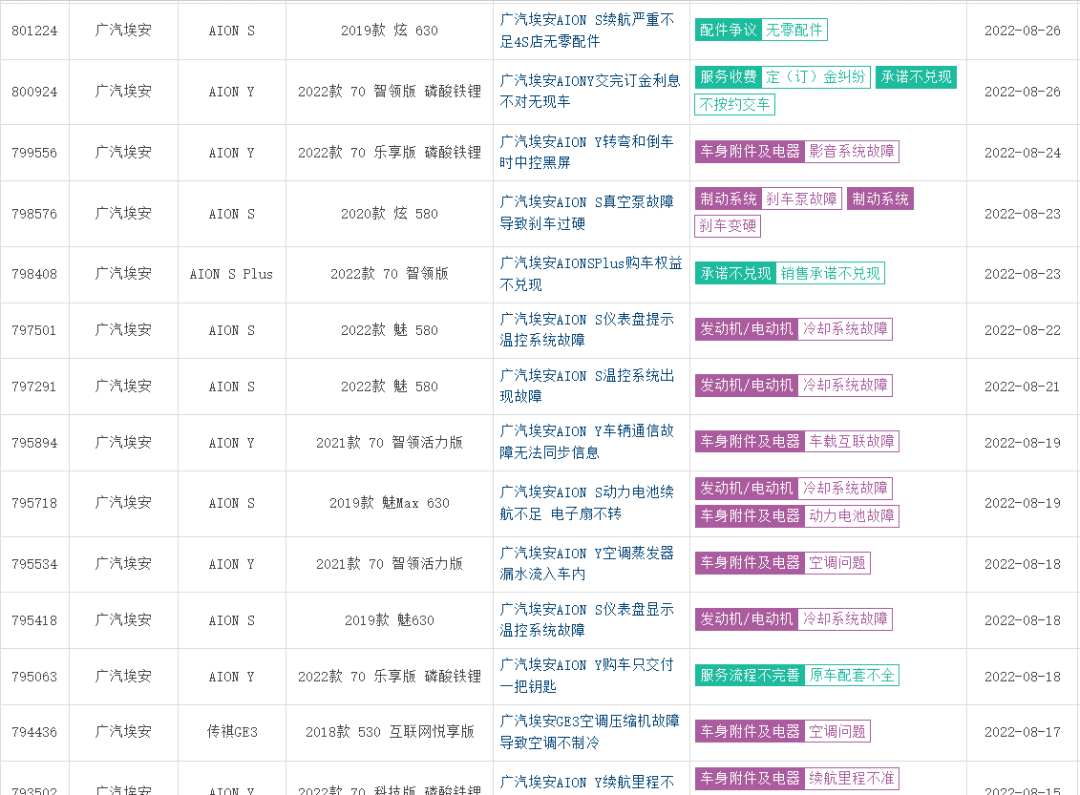Click the 原车配套不全 tag
This screenshot has height=795, width=1080.
pos(852,675)
